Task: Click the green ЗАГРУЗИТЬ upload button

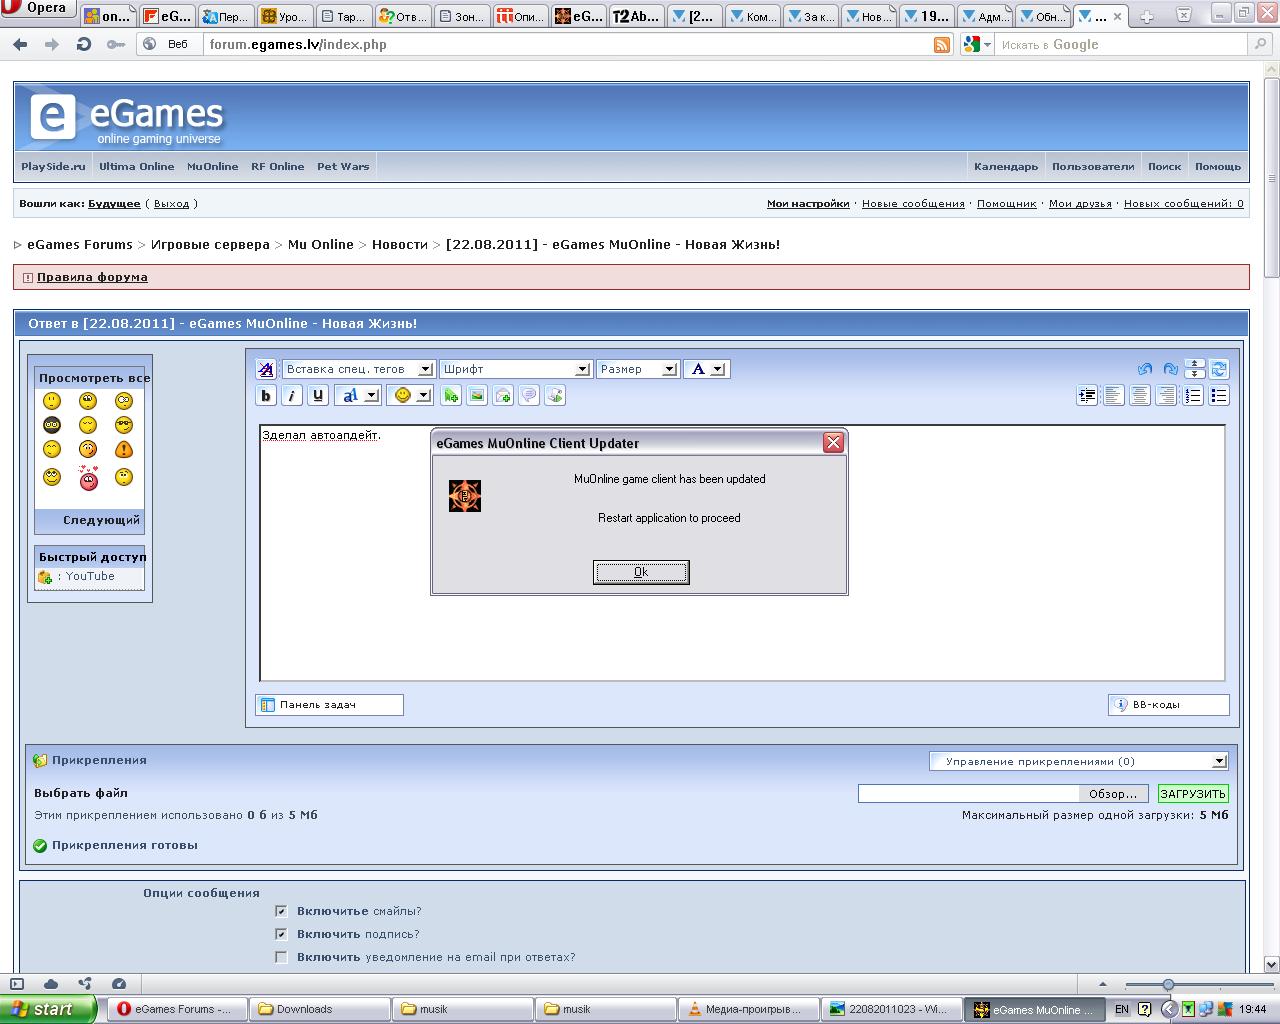Action: [x=1192, y=794]
